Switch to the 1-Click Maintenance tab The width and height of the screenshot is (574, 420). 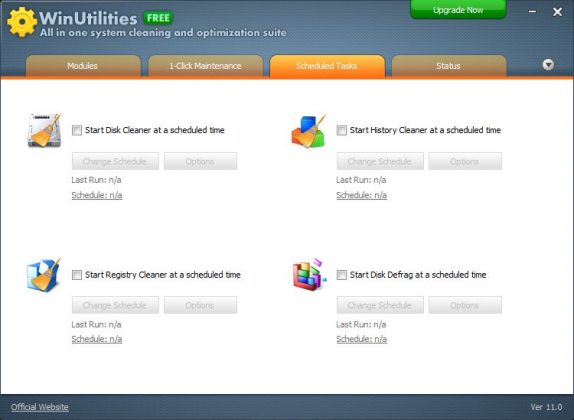coord(205,66)
